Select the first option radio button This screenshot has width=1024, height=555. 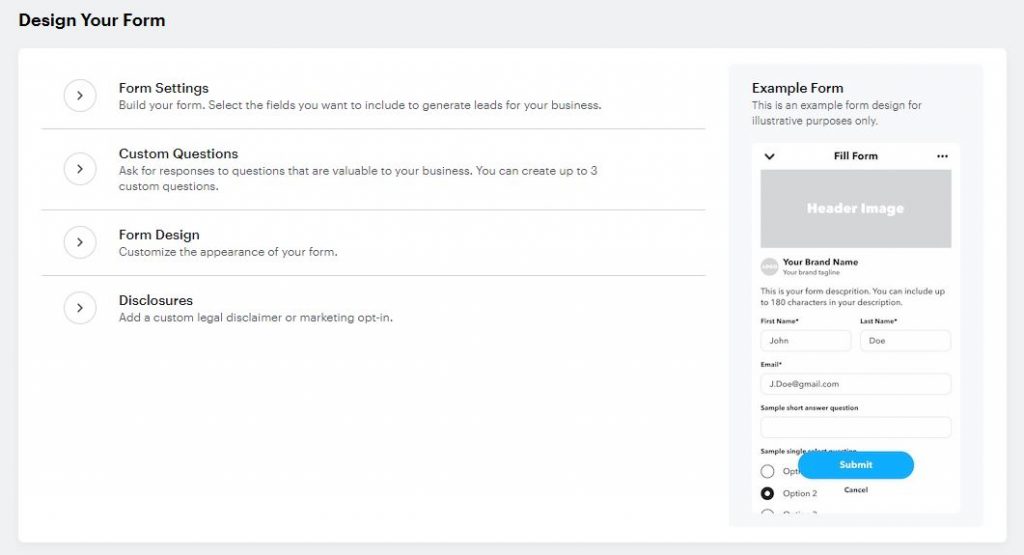click(x=767, y=471)
